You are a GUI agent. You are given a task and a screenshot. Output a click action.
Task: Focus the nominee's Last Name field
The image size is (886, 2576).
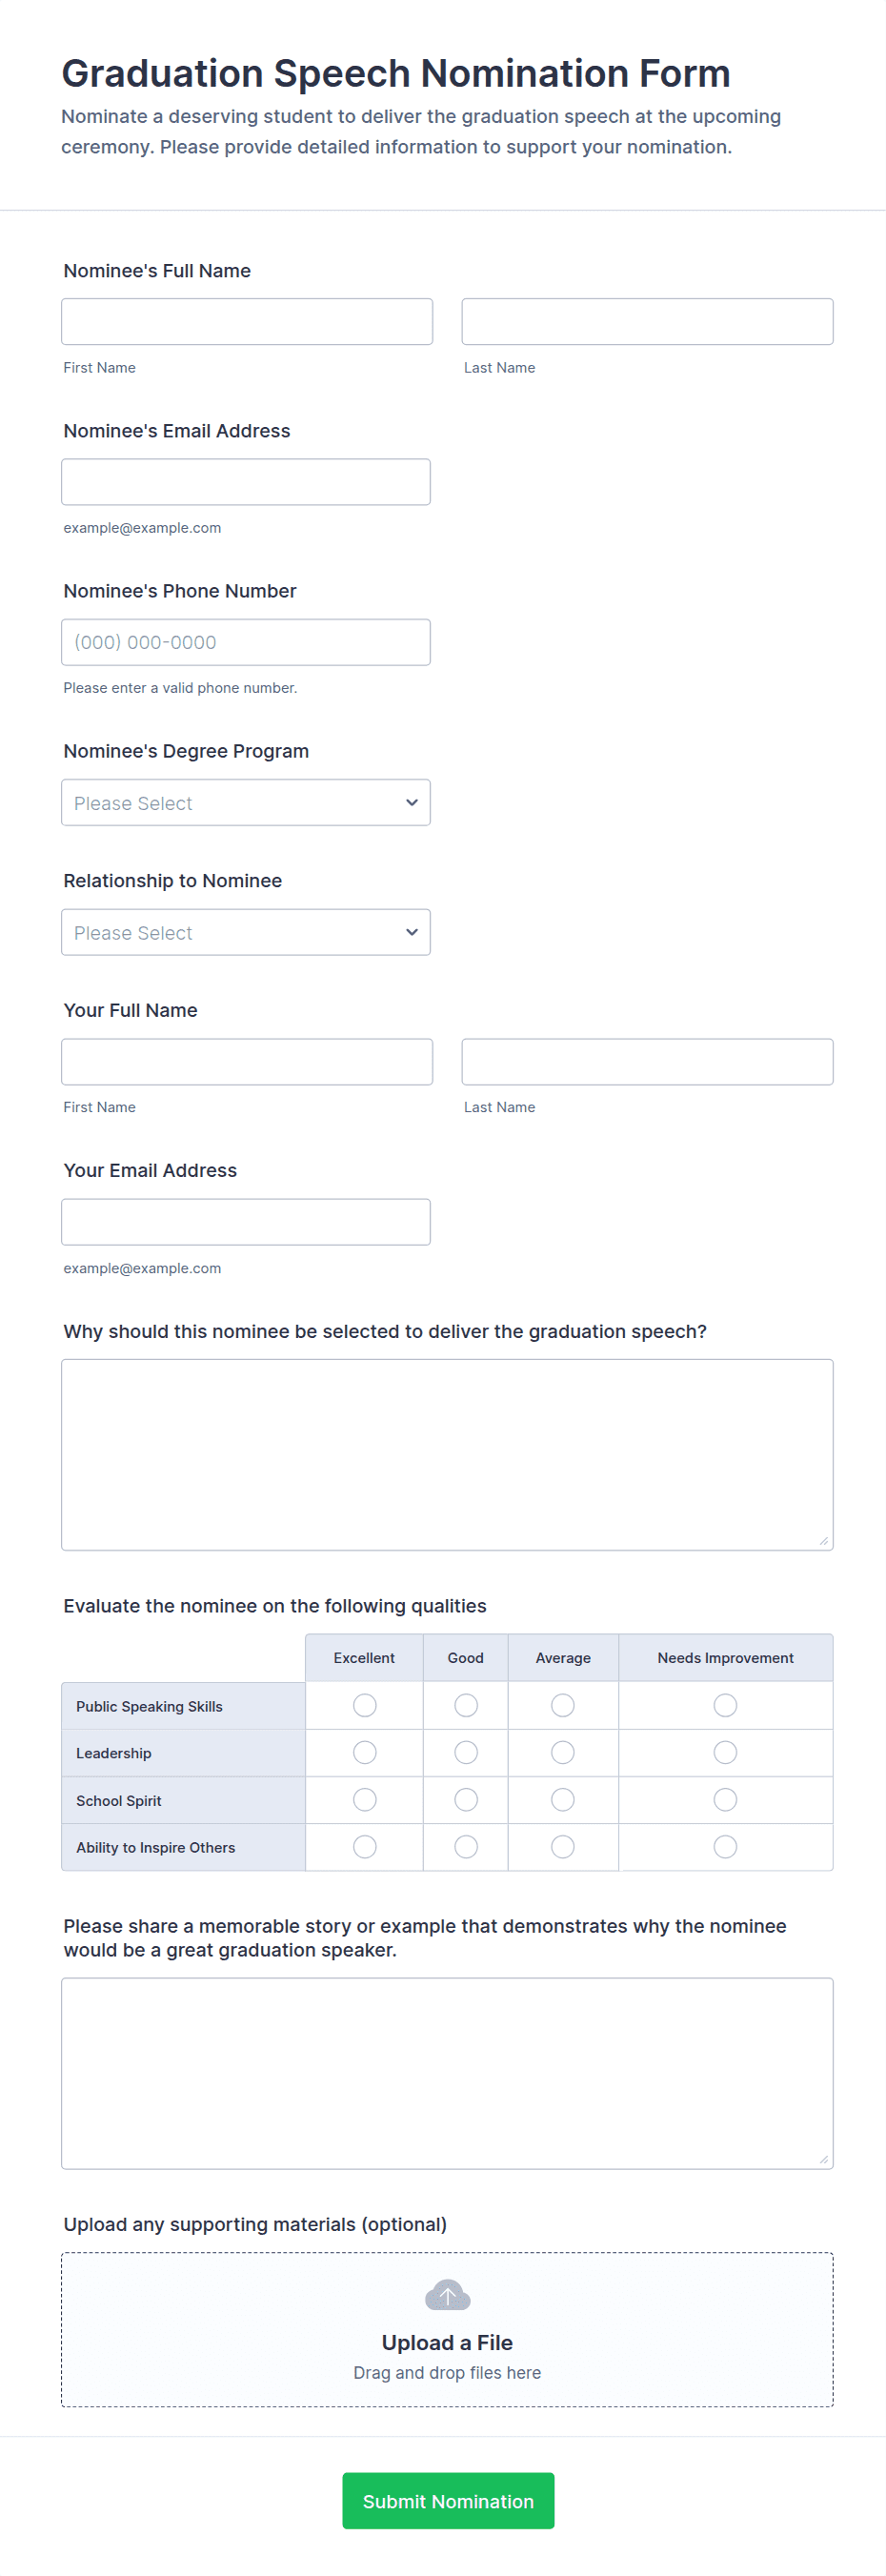pos(647,322)
